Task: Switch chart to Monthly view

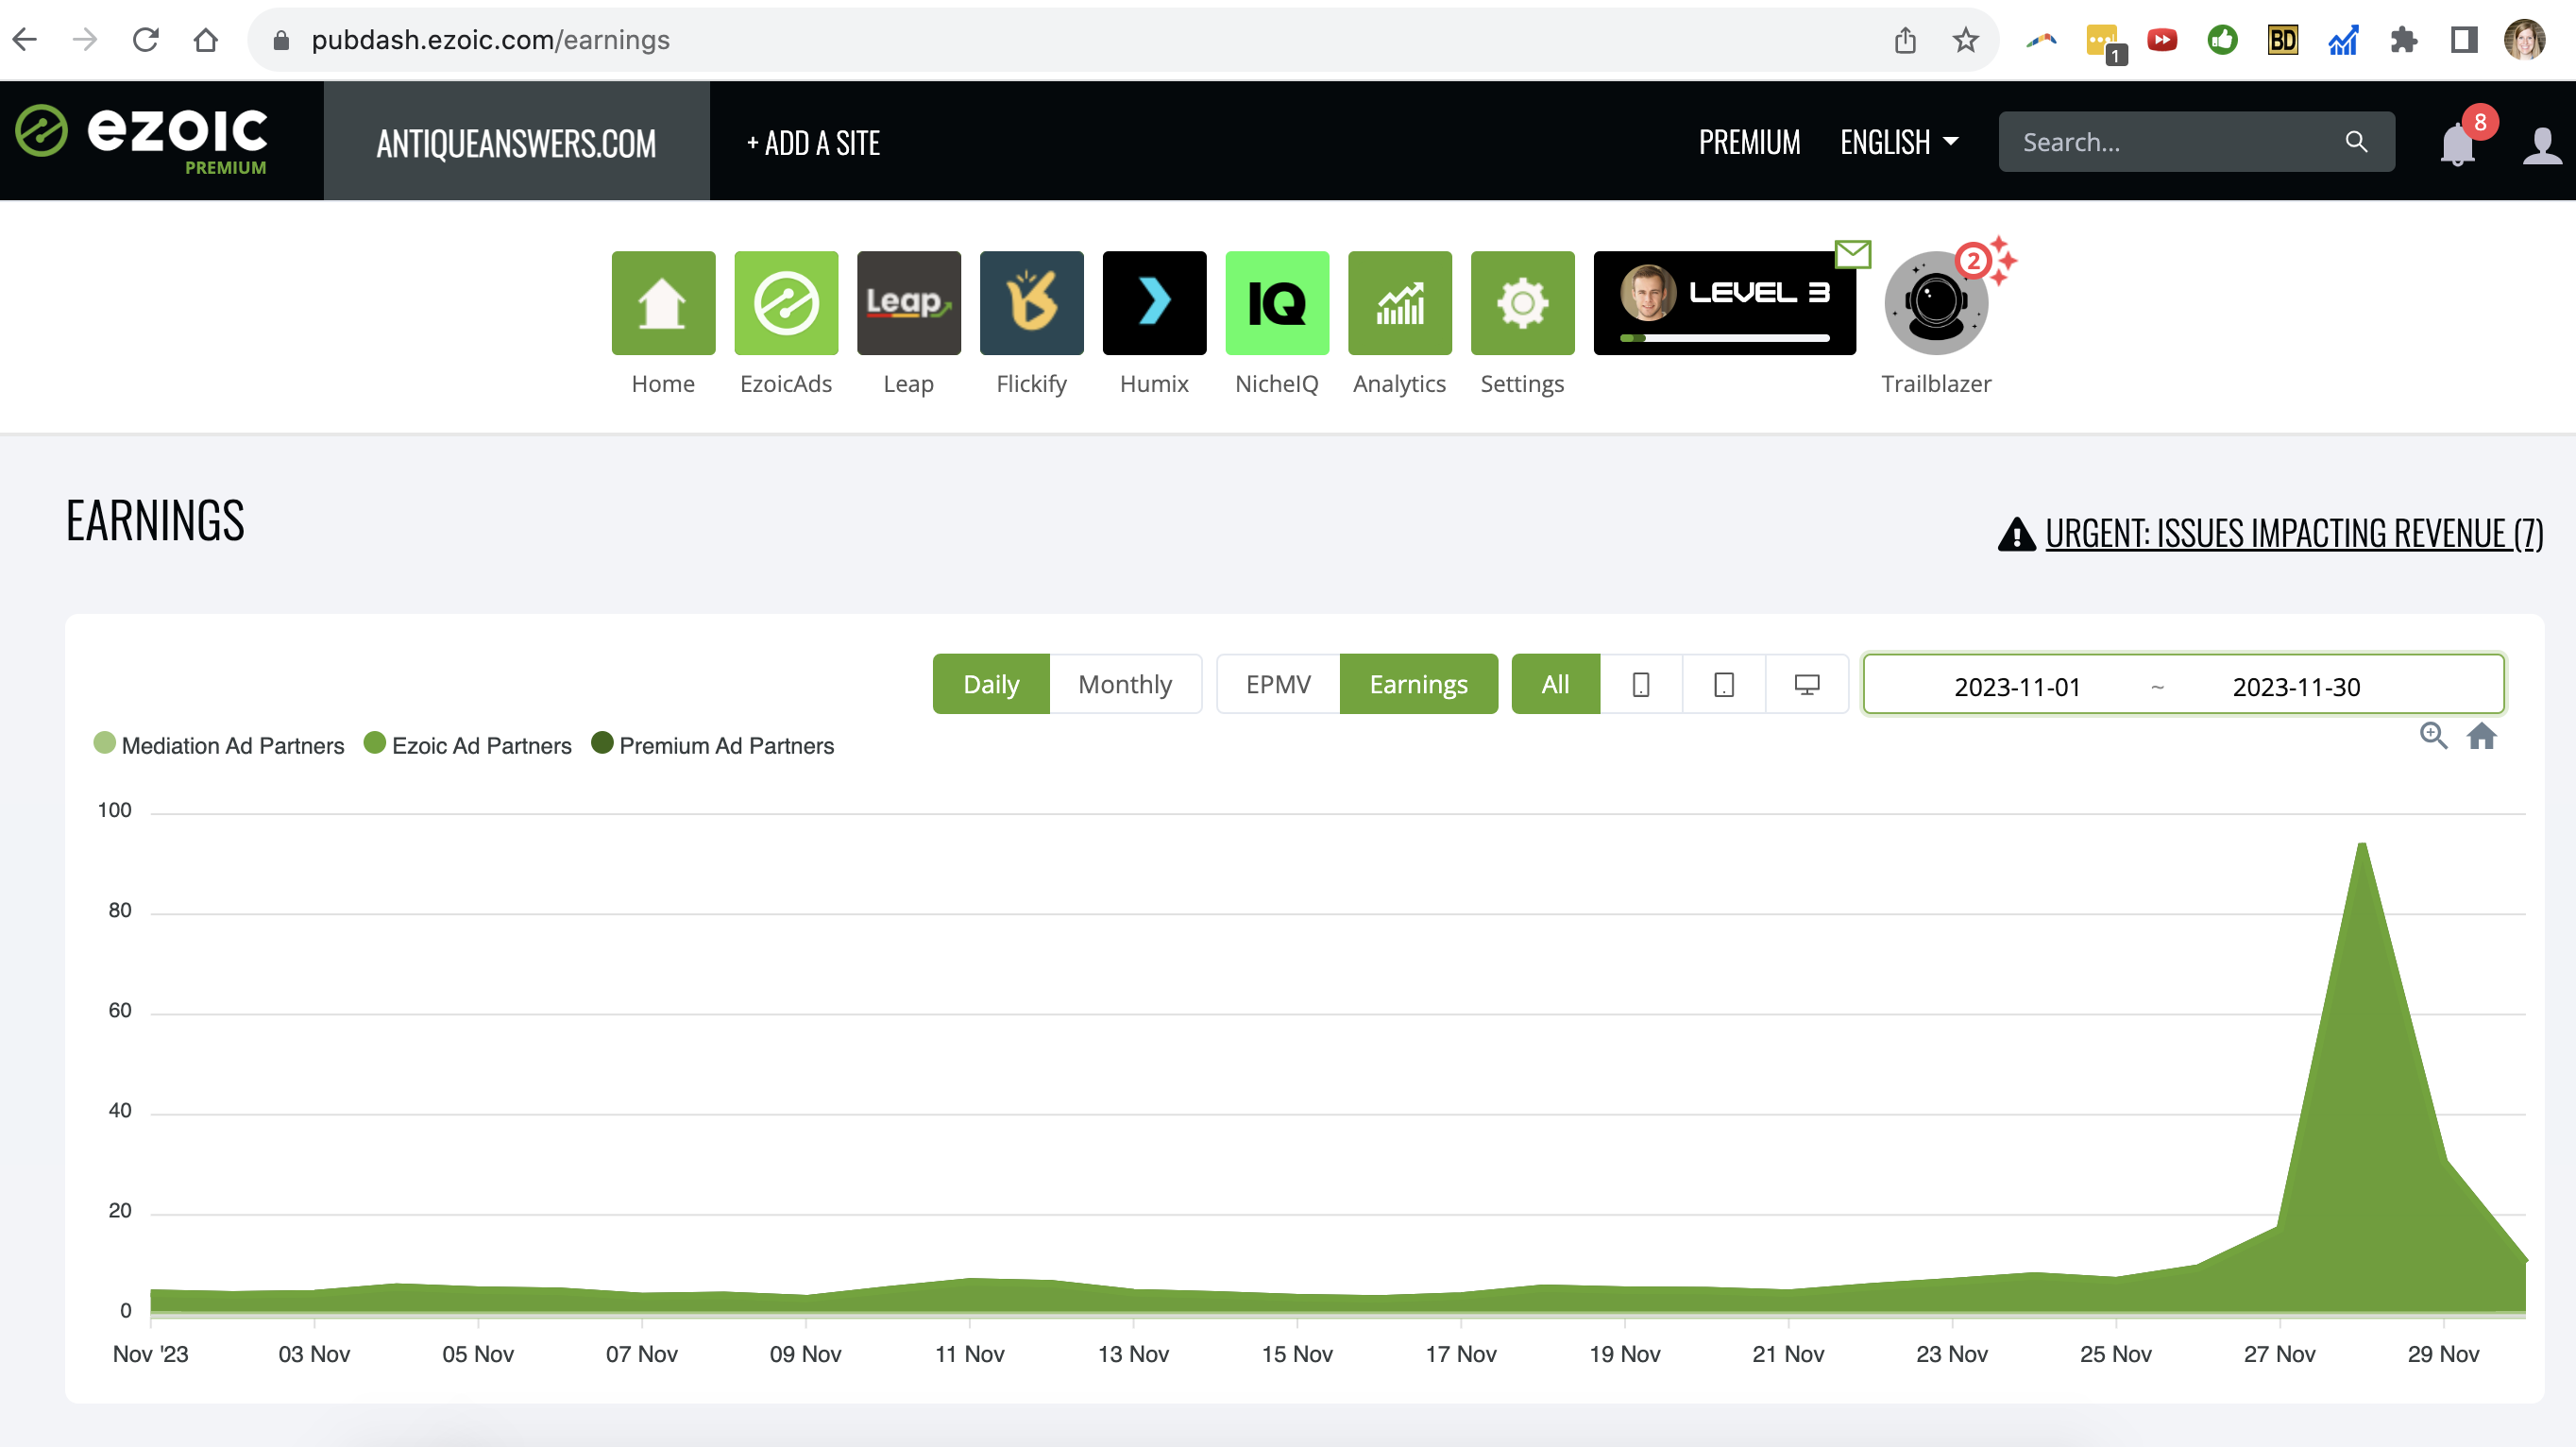Action: [1125, 684]
